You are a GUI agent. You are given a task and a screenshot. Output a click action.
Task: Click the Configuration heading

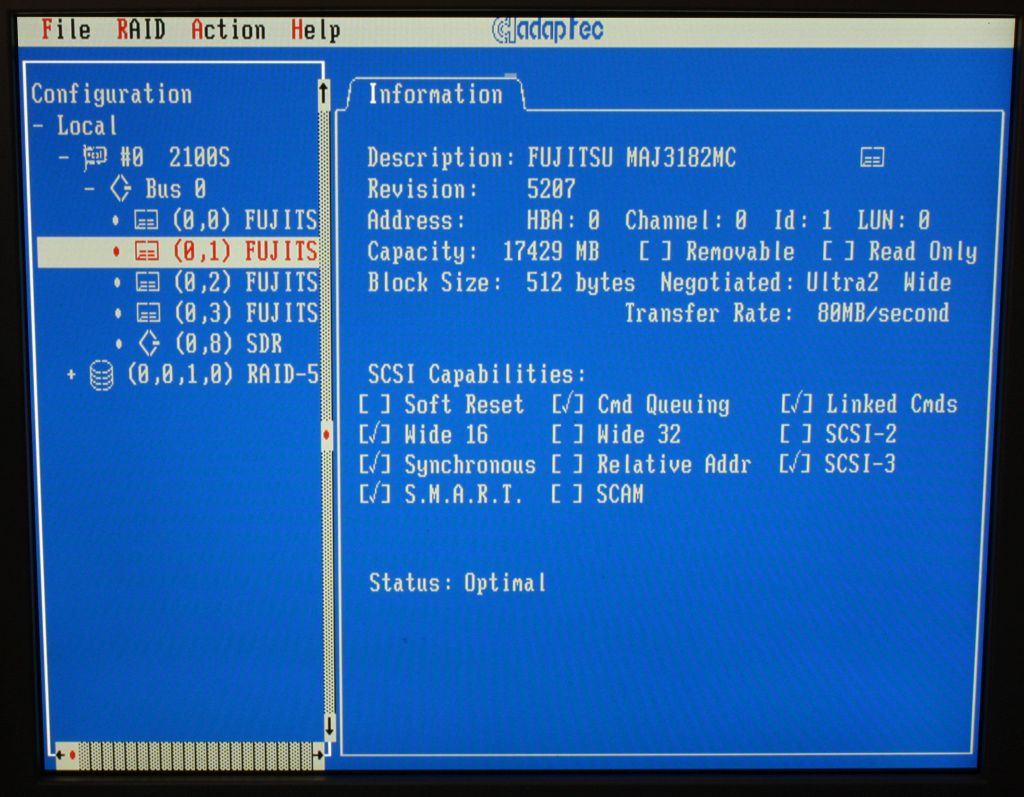(112, 94)
